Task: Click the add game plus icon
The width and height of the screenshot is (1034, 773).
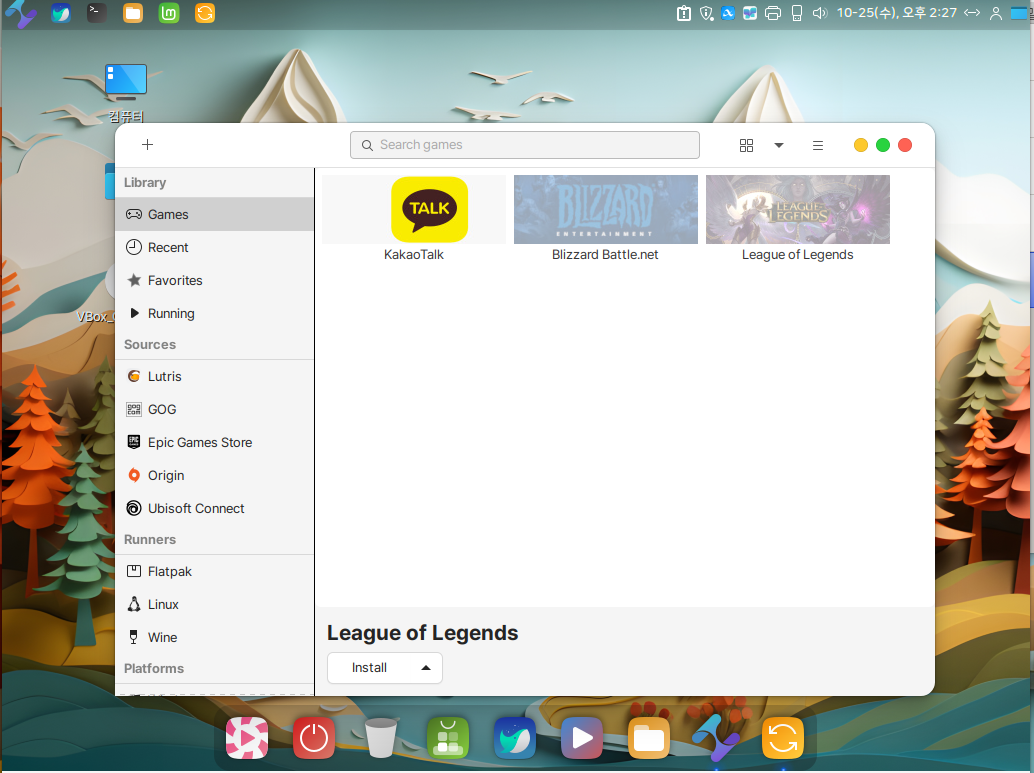Action: (x=147, y=145)
